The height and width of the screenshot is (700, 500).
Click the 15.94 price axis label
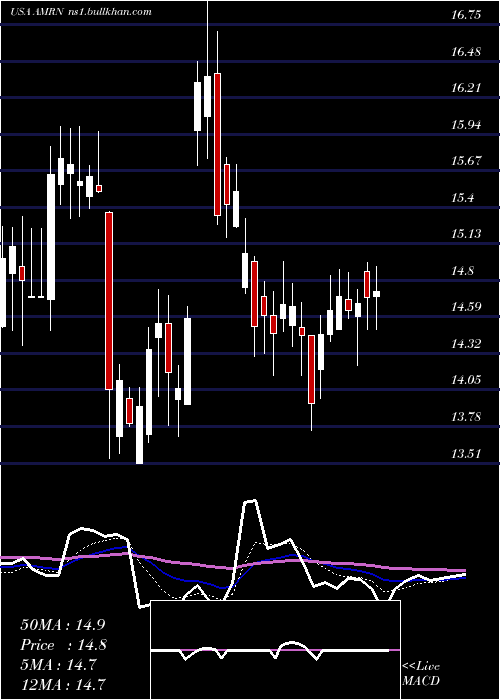466,125
